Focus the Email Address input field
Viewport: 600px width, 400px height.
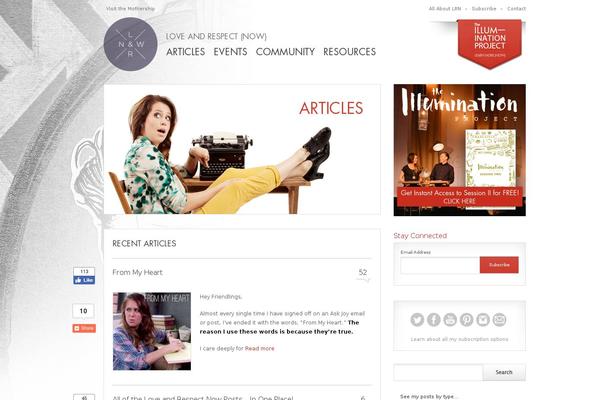click(440, 265)
